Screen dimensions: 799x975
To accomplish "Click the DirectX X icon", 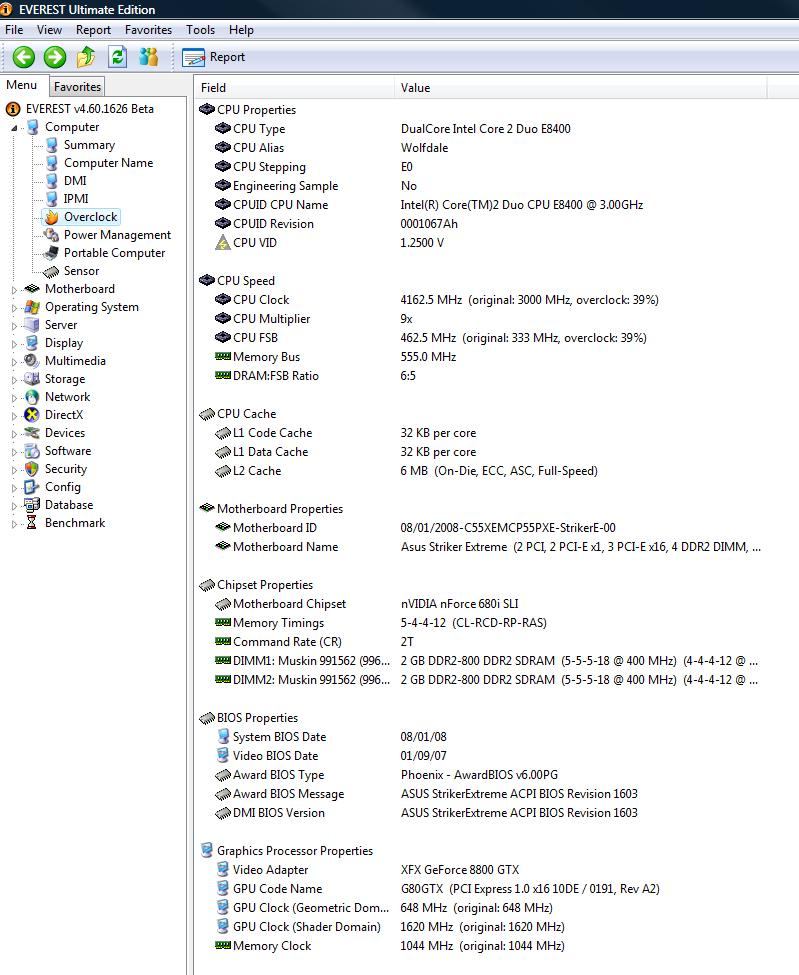I will click(32, 415).
